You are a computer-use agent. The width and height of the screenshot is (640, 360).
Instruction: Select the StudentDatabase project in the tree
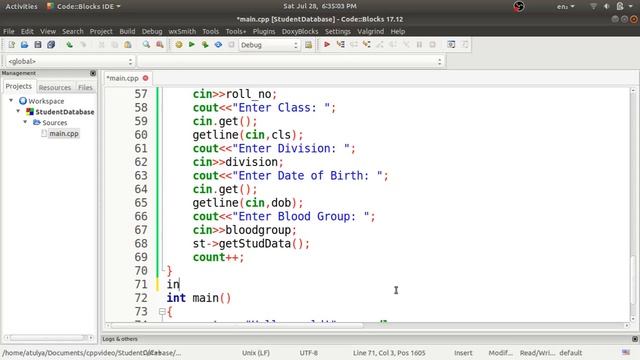pos(64,111)
